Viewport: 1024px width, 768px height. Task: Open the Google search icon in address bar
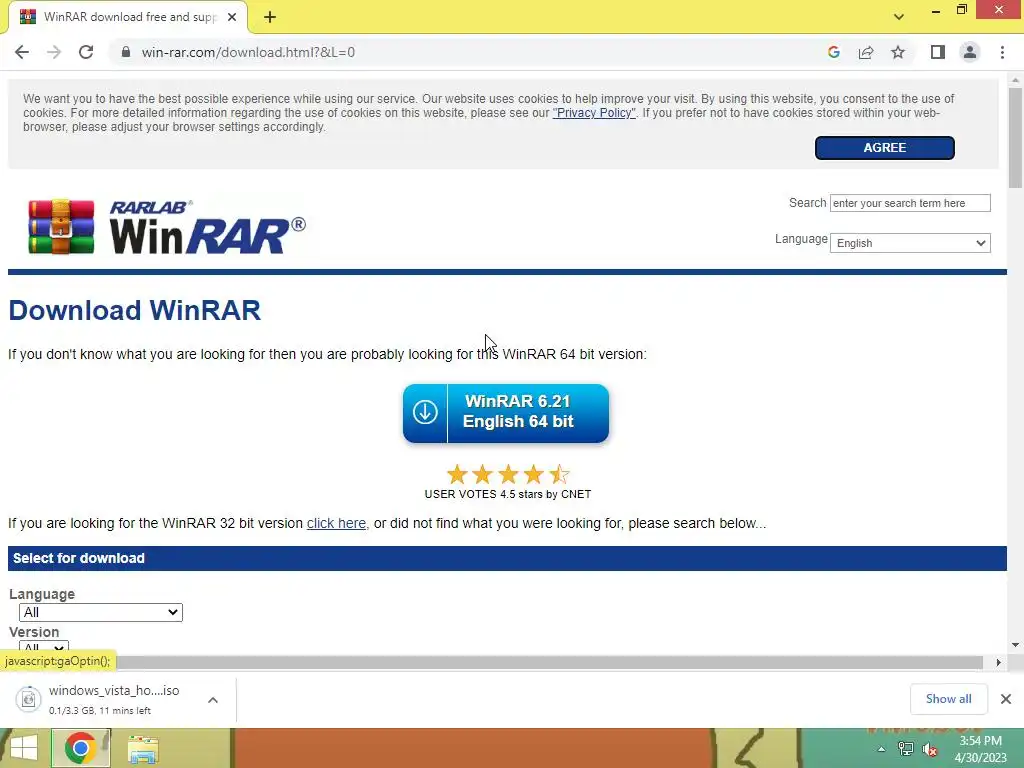833,52
